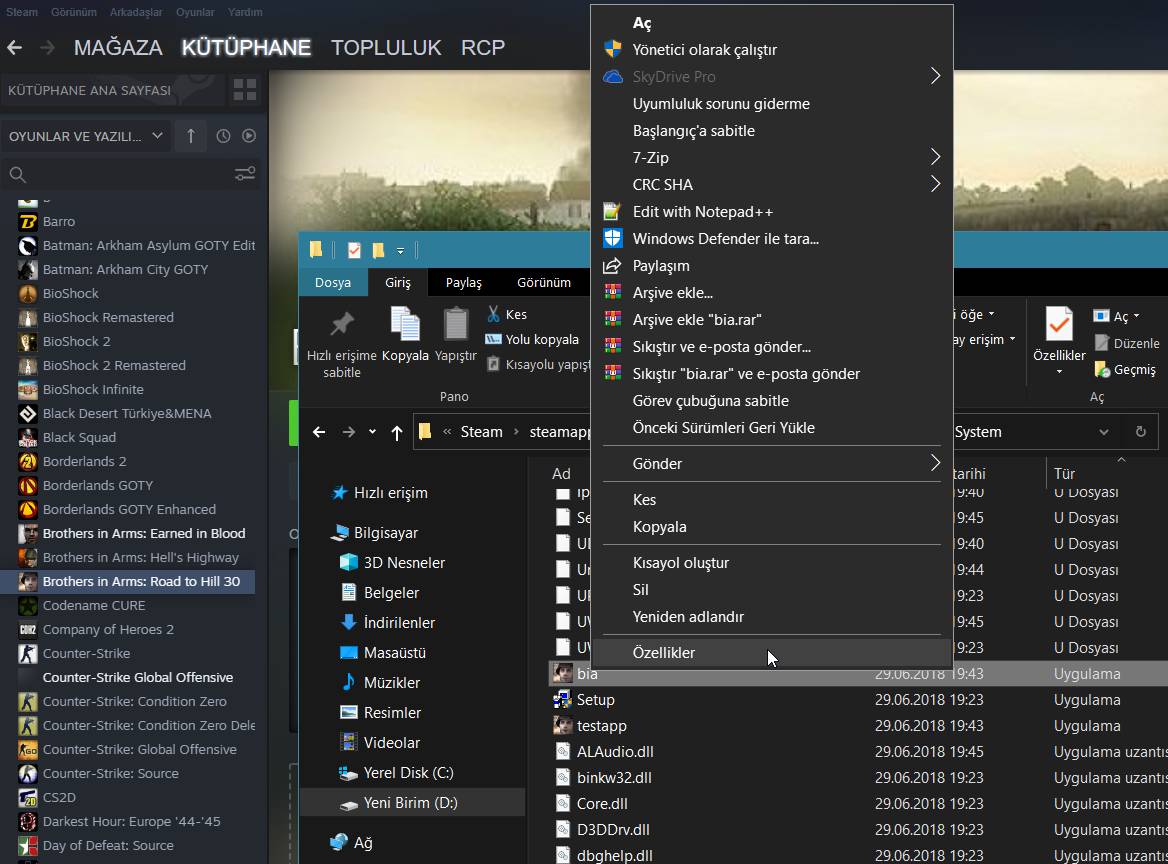Open Dosya tab in Explorer
Viewport: 1168px width, 864px height.
tap(333, 283)
